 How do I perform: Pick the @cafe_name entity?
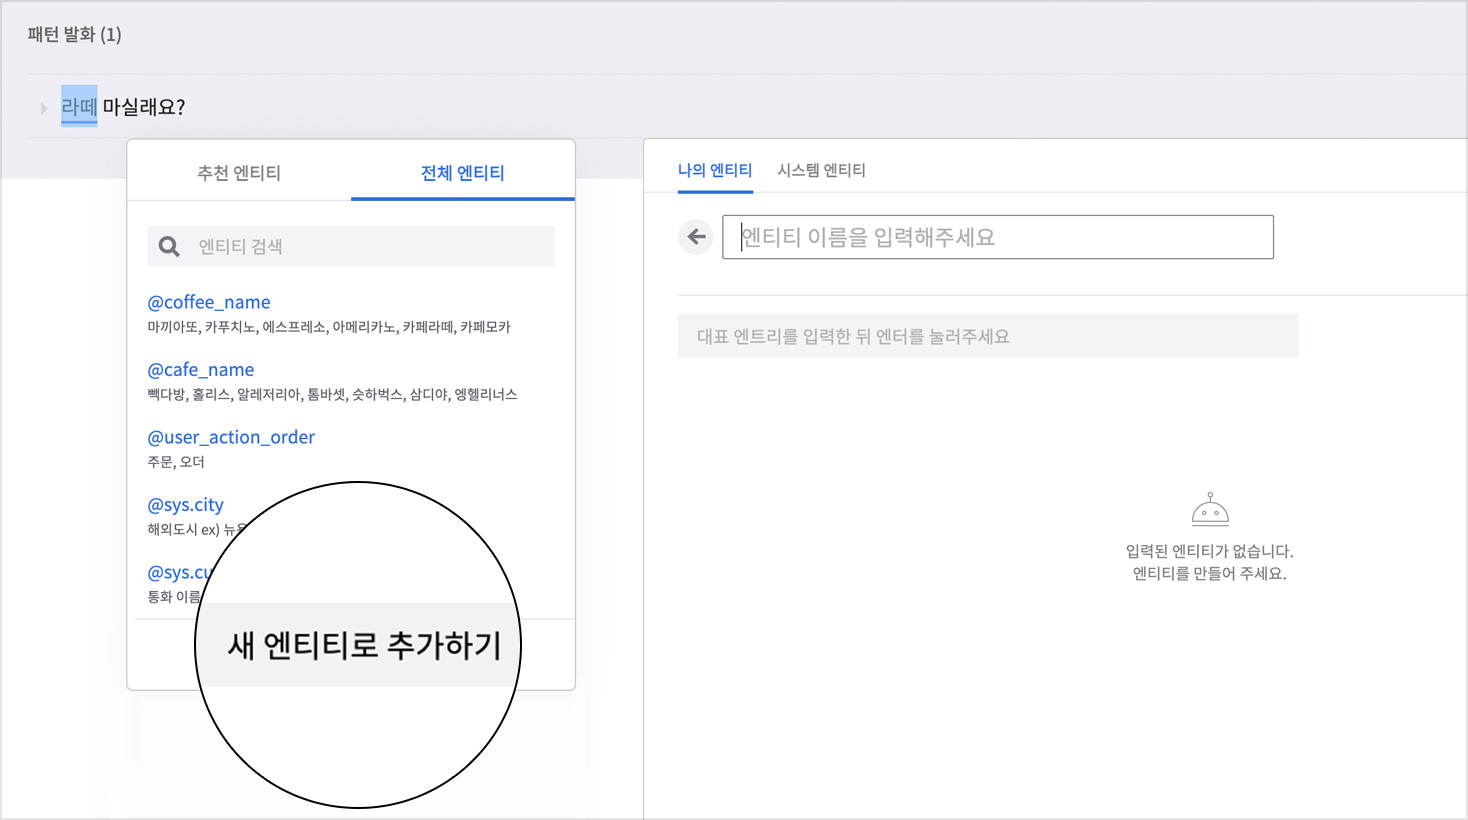[201, 370]
